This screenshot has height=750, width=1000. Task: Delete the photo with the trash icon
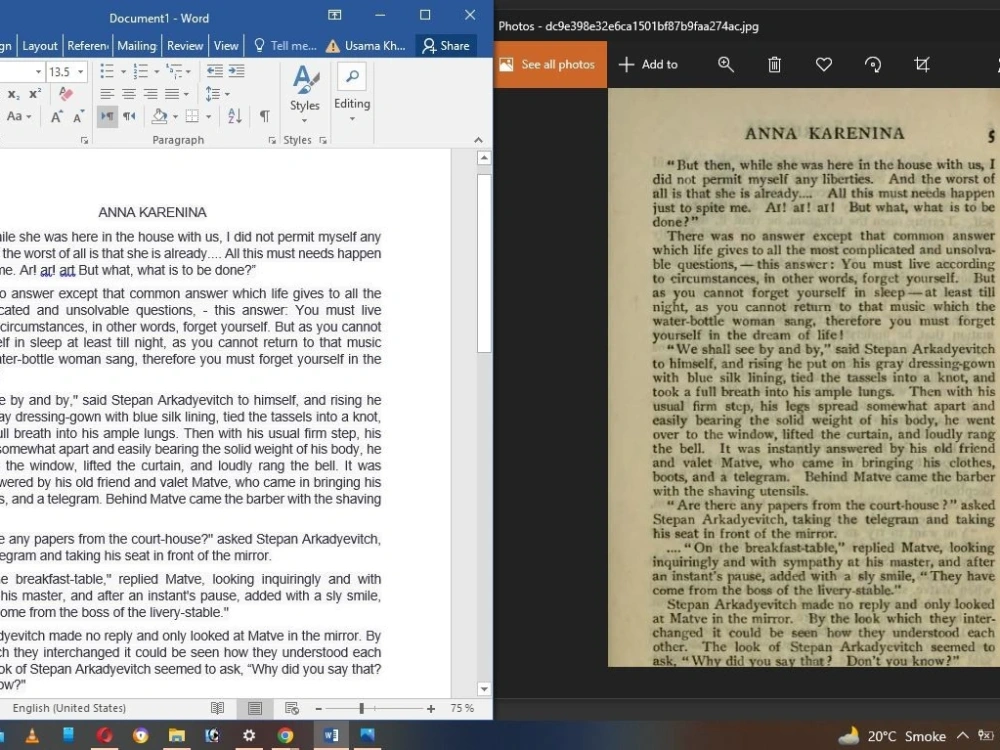pos(773,64)
